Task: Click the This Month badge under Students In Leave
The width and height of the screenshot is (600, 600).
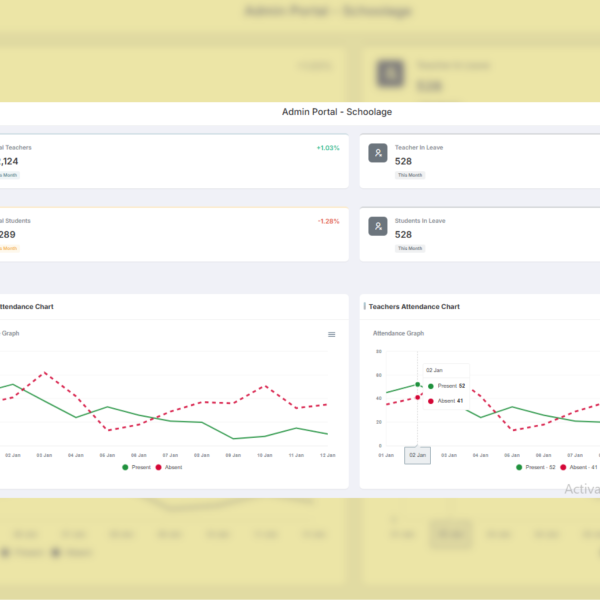Action: pos(410,248)
